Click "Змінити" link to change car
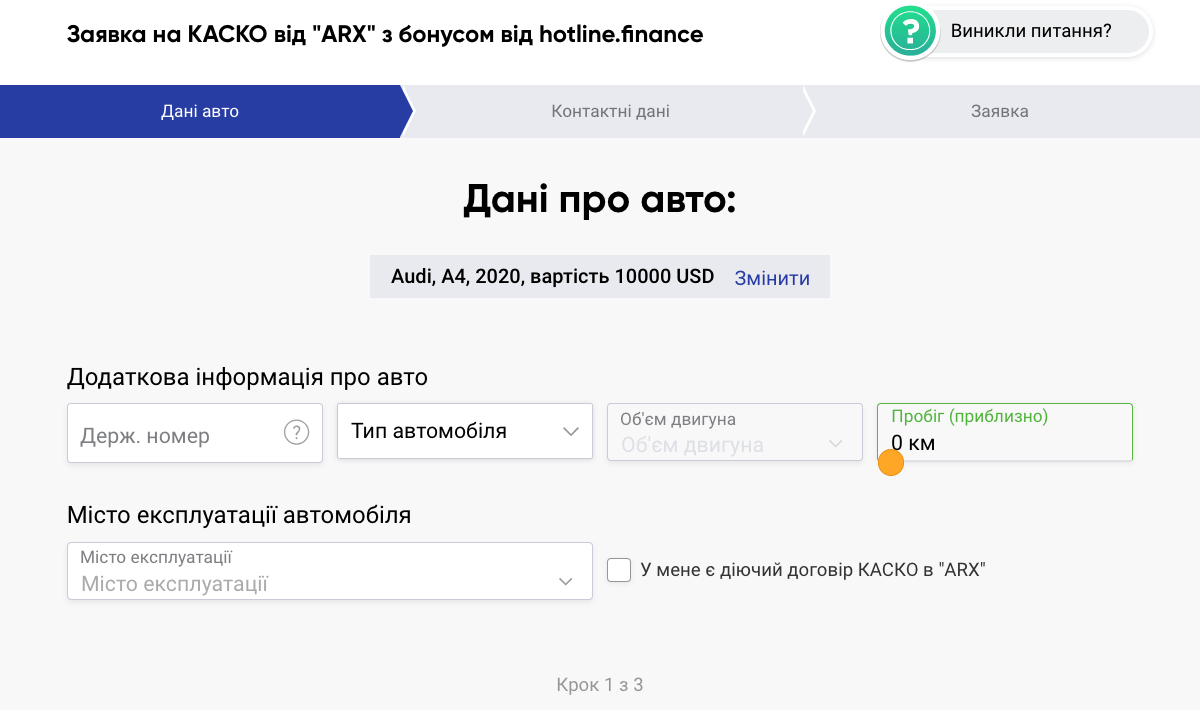1200x710 pixels. [x=772, y=278]
